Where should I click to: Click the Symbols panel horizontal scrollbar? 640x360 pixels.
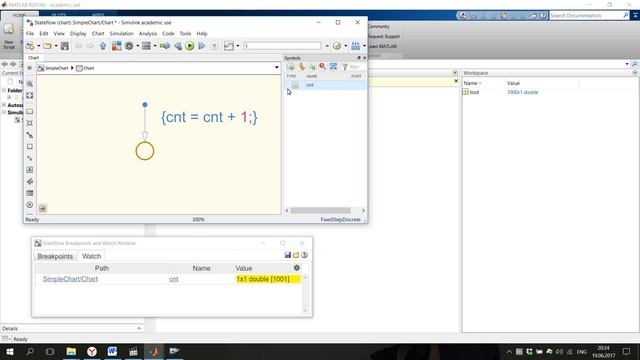tap(320, 211)
